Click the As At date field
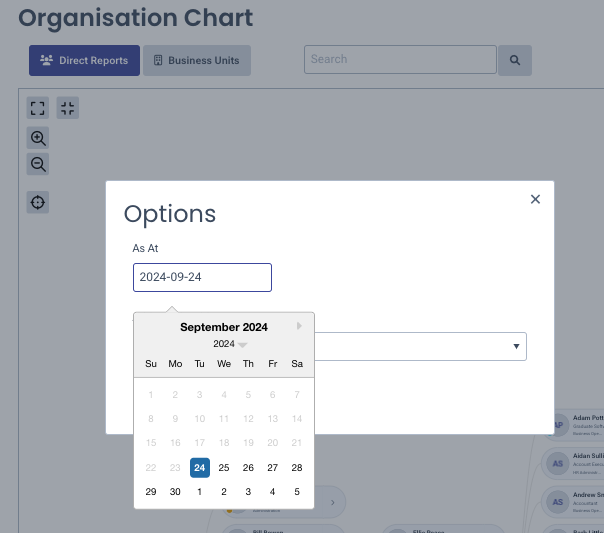Screen dimensions: 604x533 coord(202,277)
